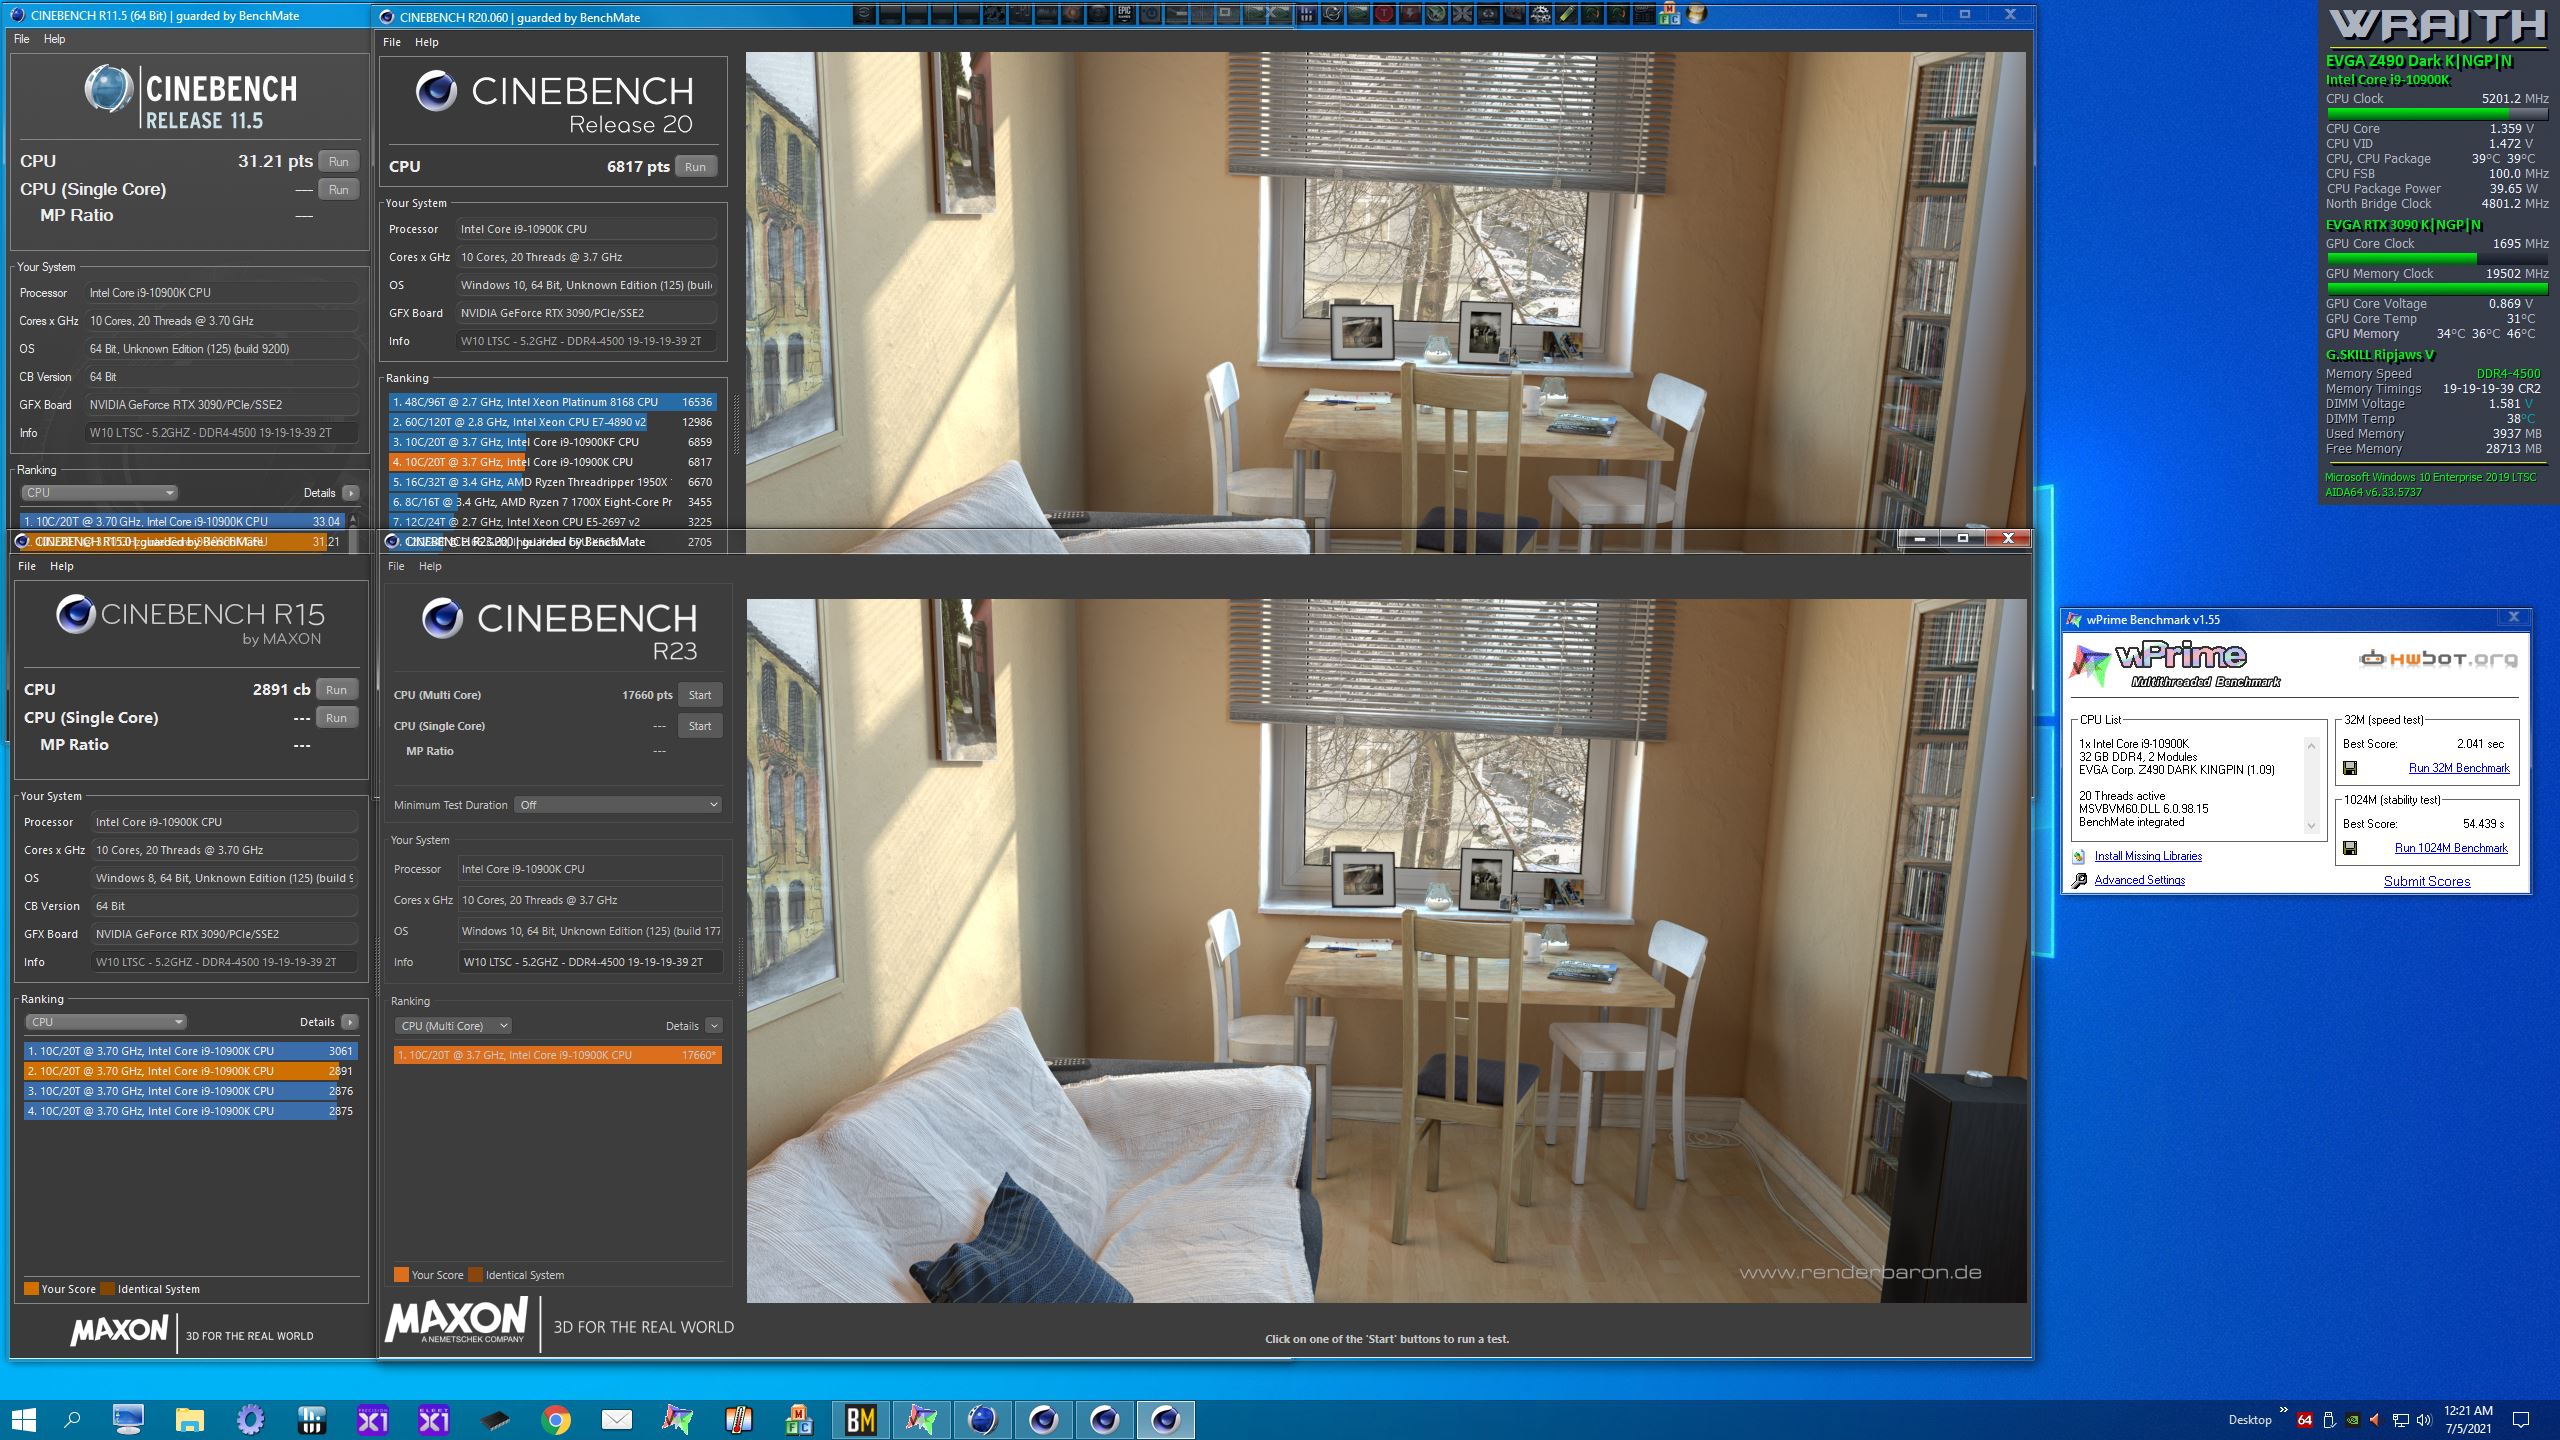Click the 32M benchmark save floppy icon

(x=2350, y=768)
